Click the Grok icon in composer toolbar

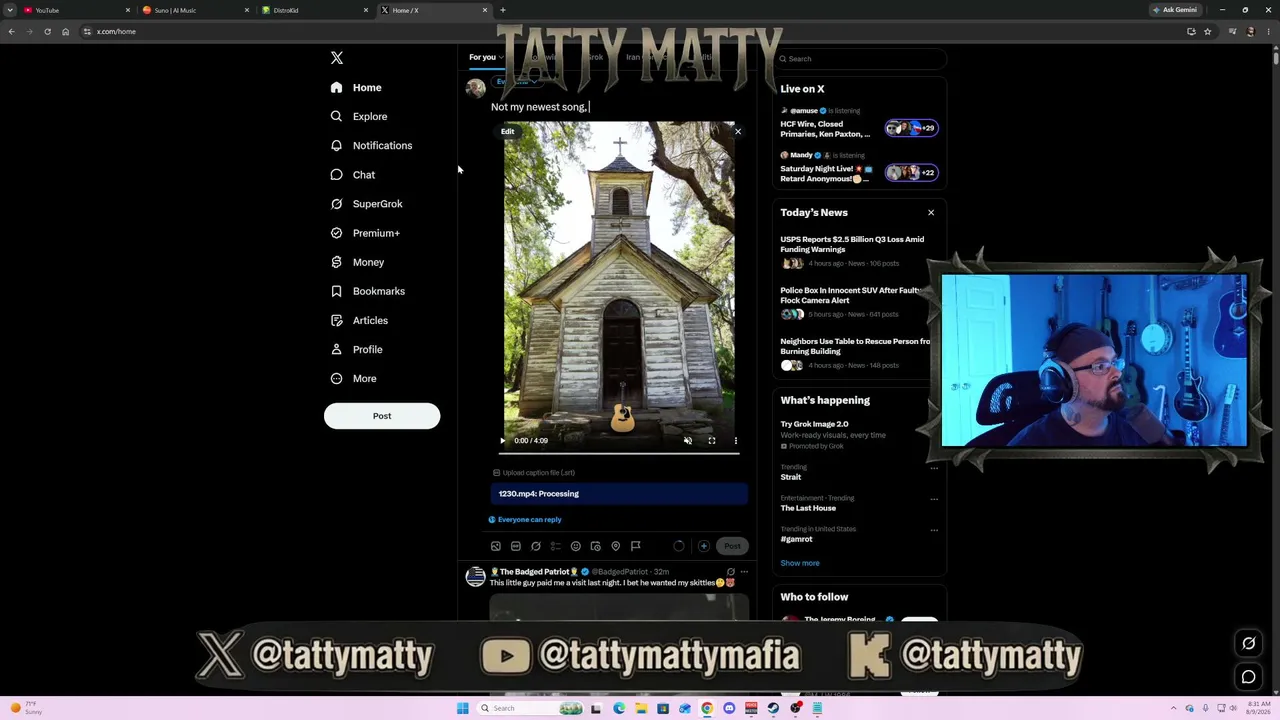pyautogui.click(x=536, y=547)
